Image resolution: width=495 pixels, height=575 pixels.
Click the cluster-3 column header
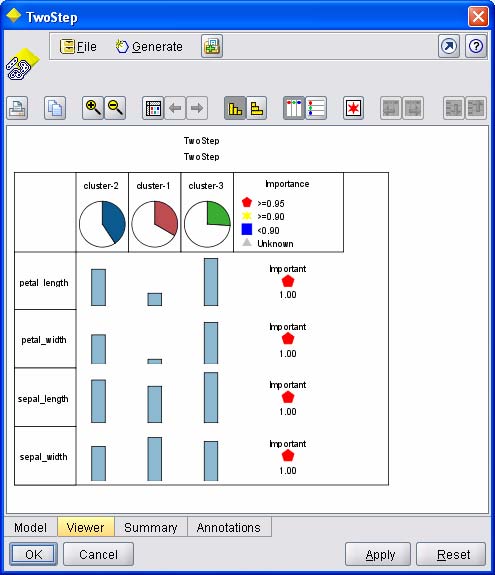tap(206, 186)
